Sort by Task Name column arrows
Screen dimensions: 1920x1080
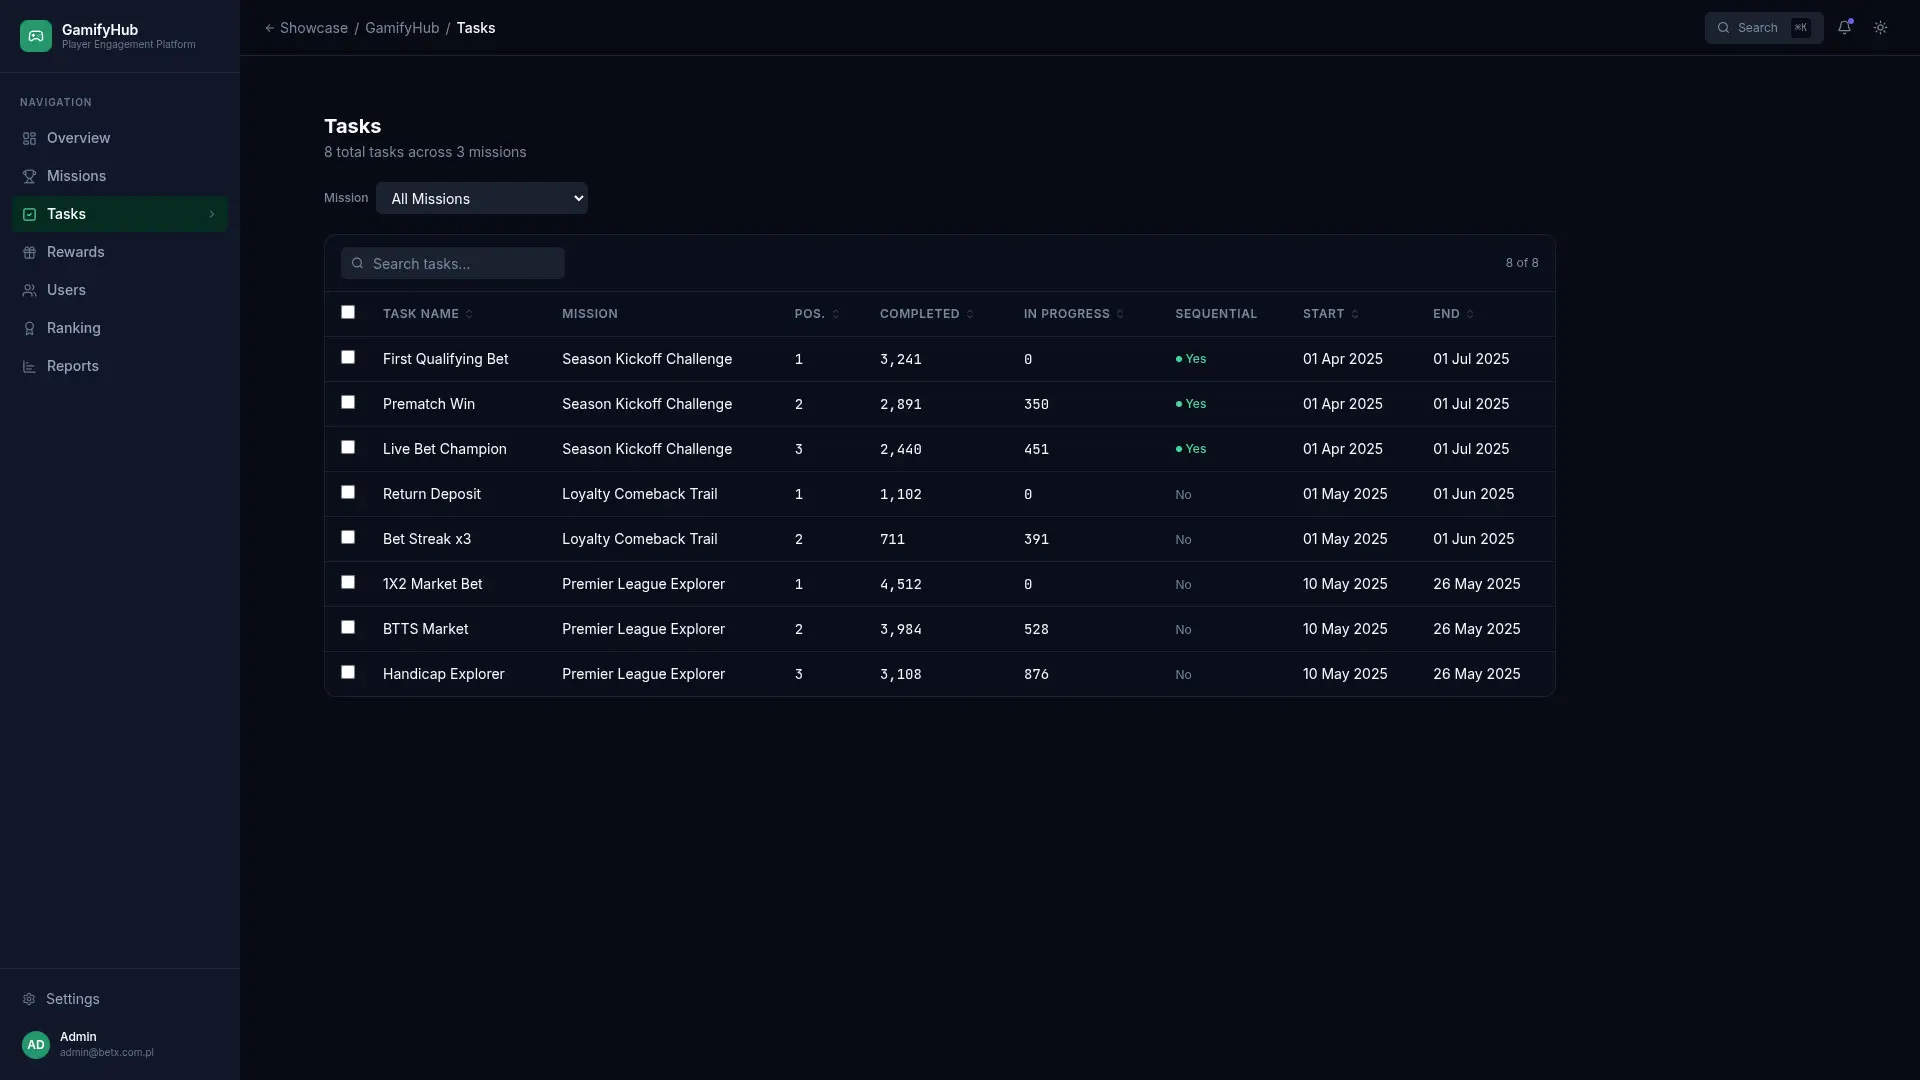469,314
